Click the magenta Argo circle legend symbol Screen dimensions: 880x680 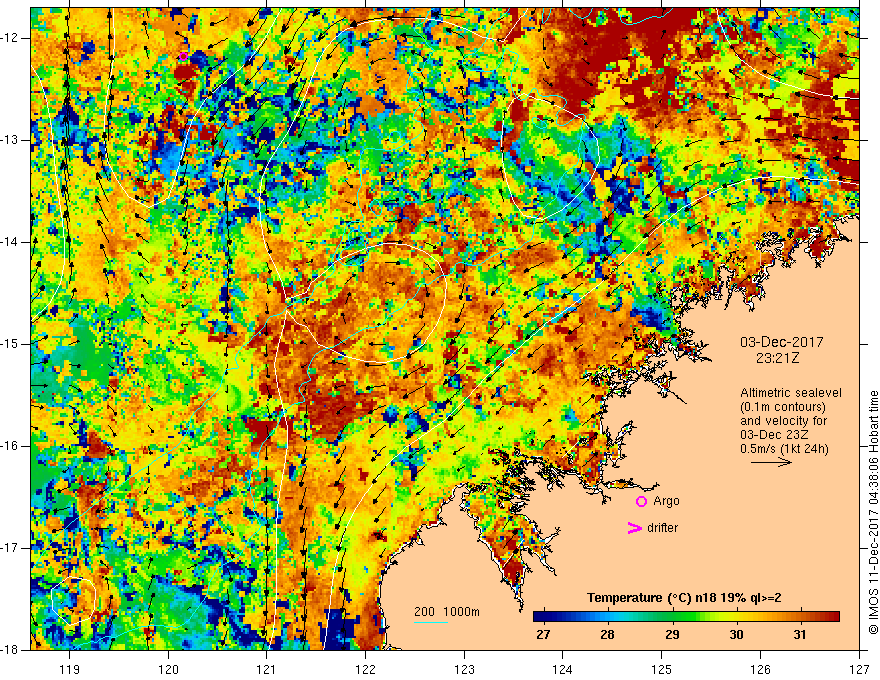641,501
